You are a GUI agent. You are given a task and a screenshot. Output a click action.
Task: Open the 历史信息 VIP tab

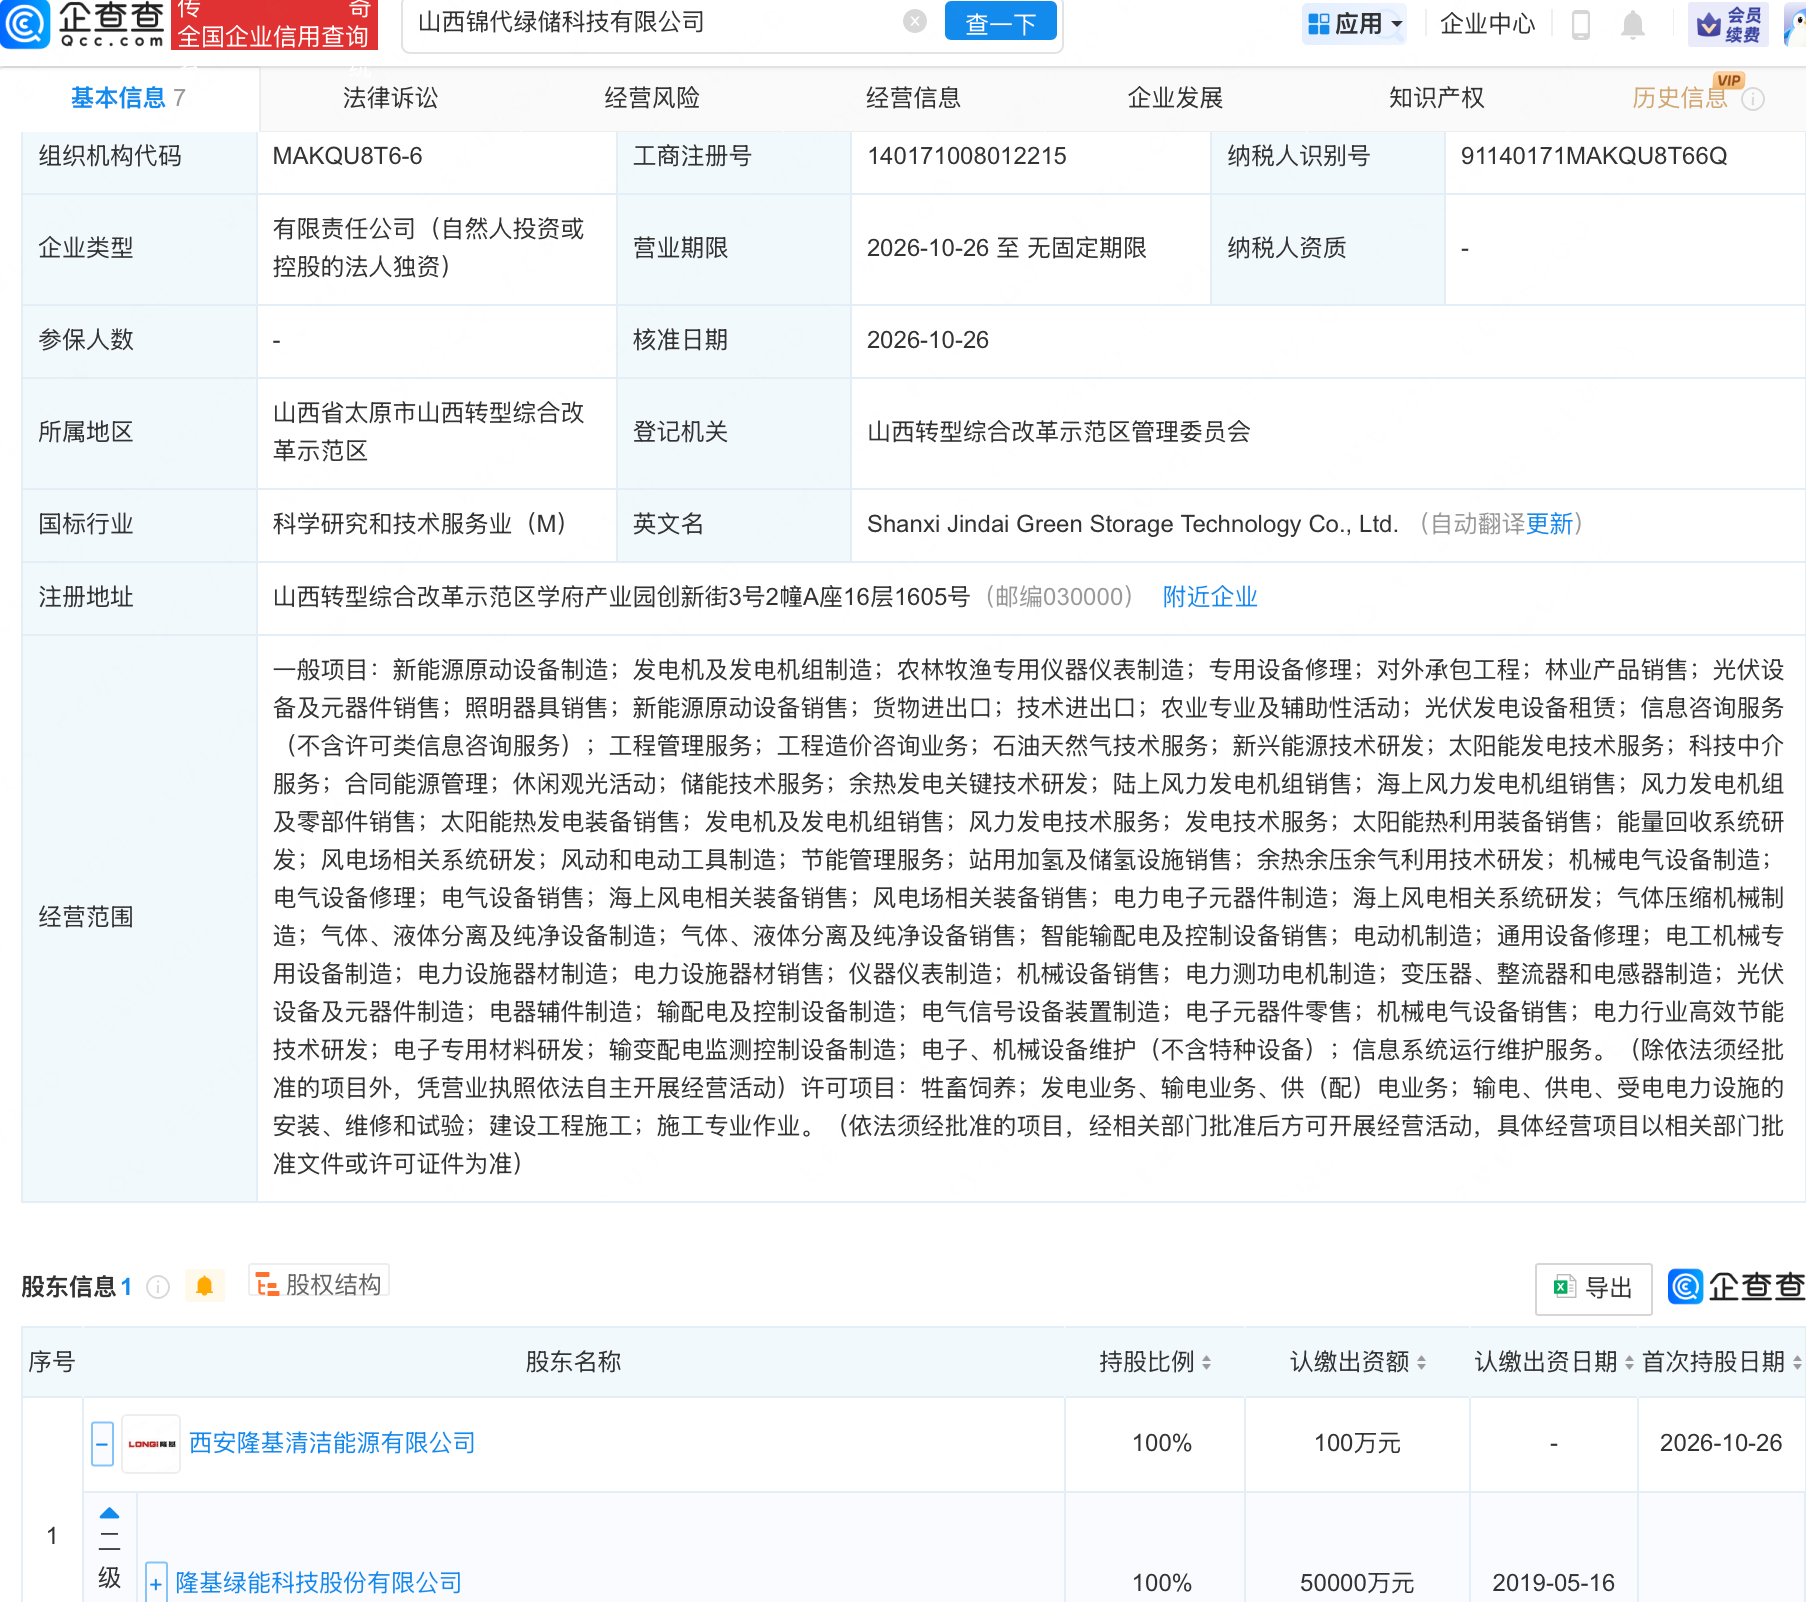click(x=1680, y=98)
